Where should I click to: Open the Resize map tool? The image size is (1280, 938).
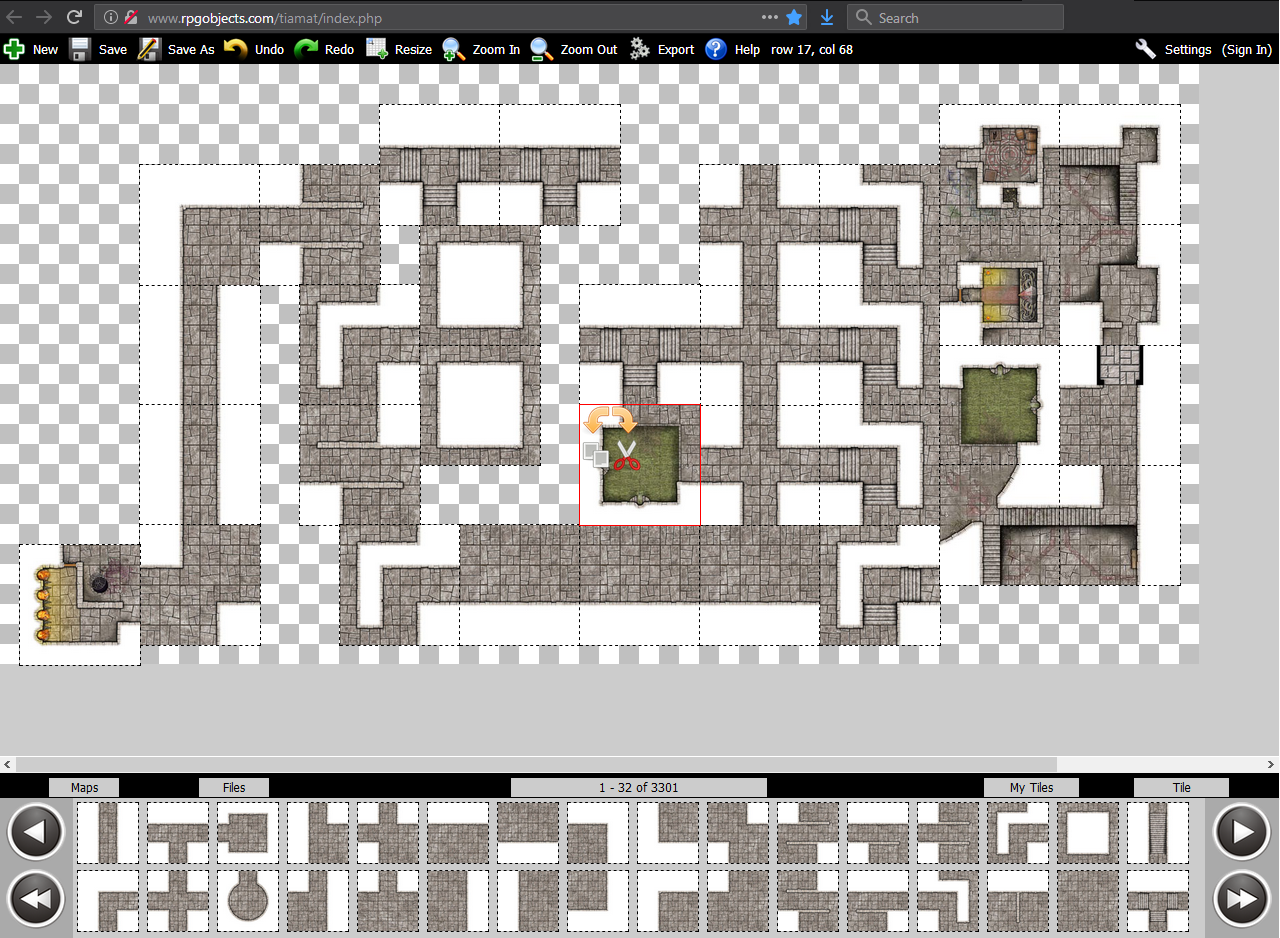pyautogui.click(x=399, y=48)
